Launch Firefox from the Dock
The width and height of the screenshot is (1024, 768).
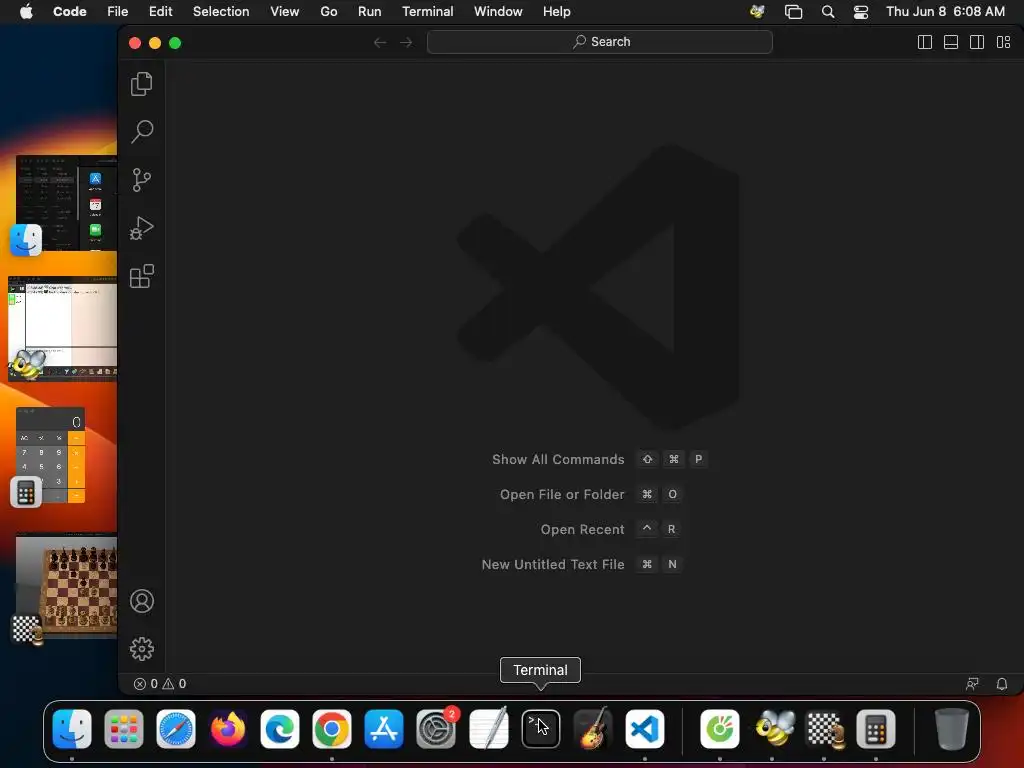pyautogui.click(x=228, y=729)
